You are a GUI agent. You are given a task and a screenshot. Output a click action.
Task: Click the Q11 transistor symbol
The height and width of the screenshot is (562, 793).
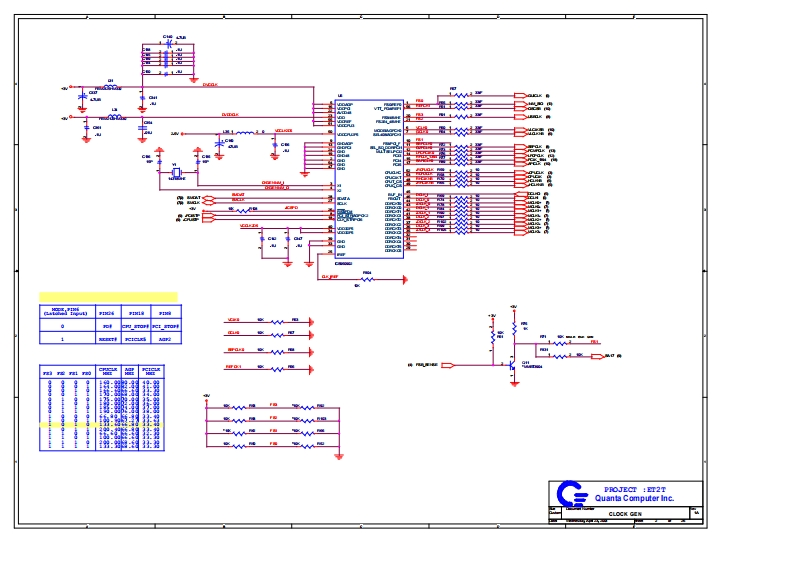tap(513, 363)
